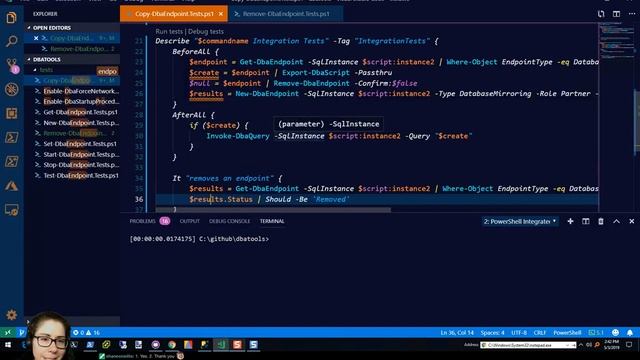Click the editor horizontal scrollbar

pyautogui.click(x=272, y=210)
